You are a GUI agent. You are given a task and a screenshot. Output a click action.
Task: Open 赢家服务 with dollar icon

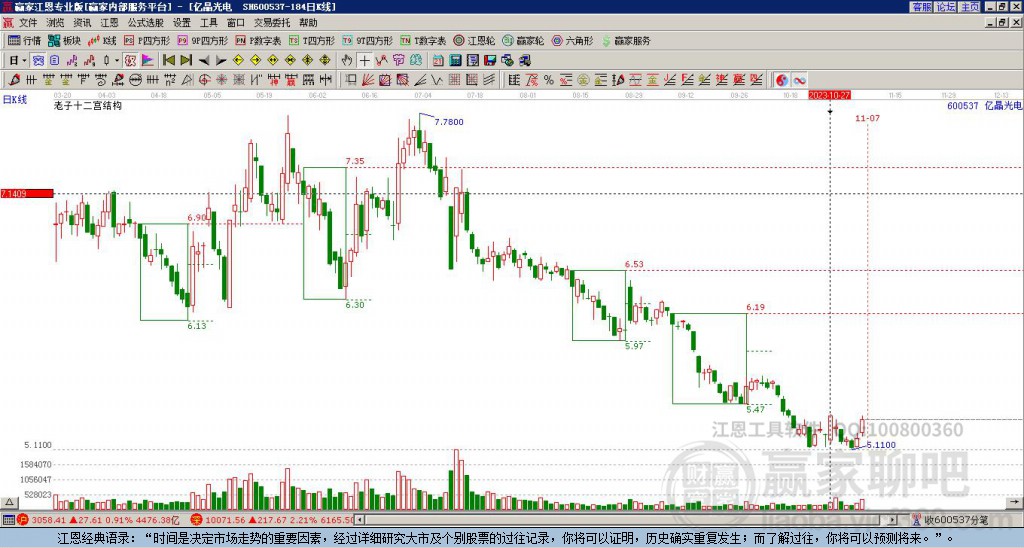pyautogui.click(x=626, y=40)
